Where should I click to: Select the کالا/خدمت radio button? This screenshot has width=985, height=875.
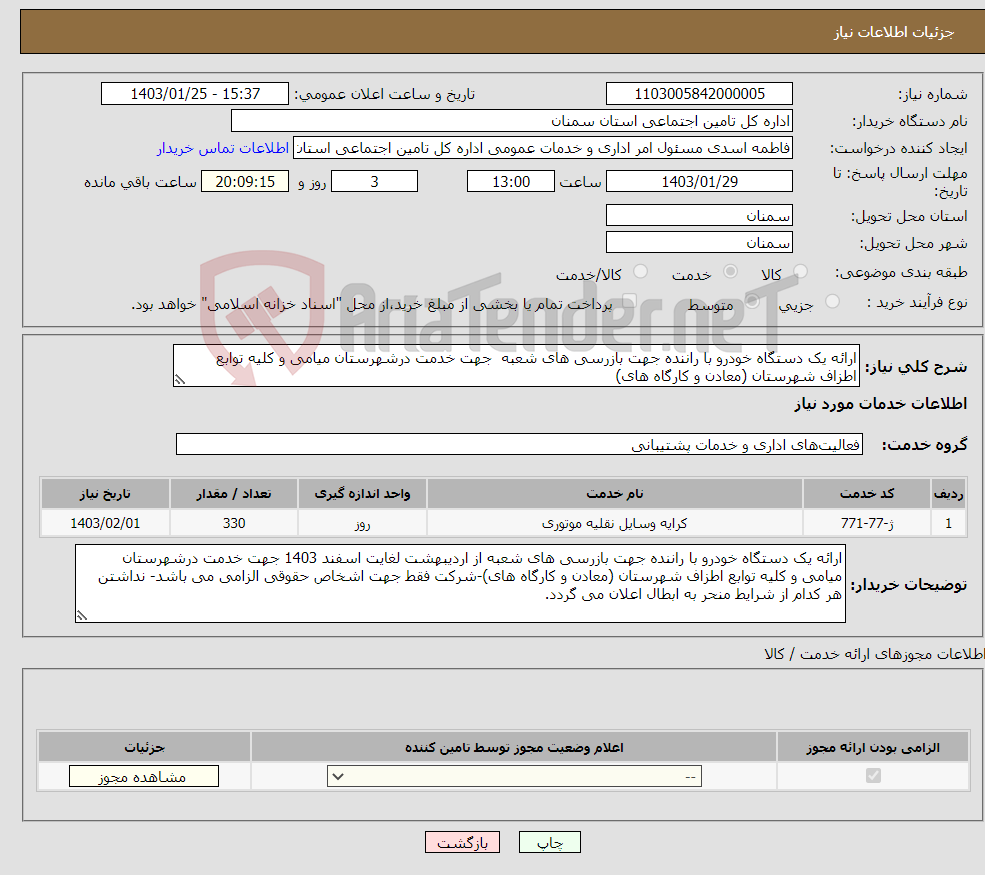[640, 271]
